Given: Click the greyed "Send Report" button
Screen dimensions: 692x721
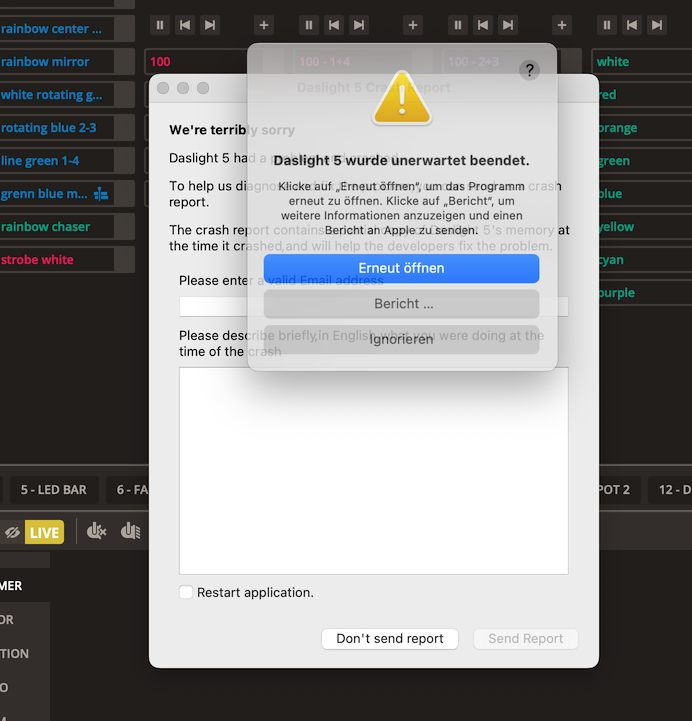Looking at the screenshot, I should [526, 639].
